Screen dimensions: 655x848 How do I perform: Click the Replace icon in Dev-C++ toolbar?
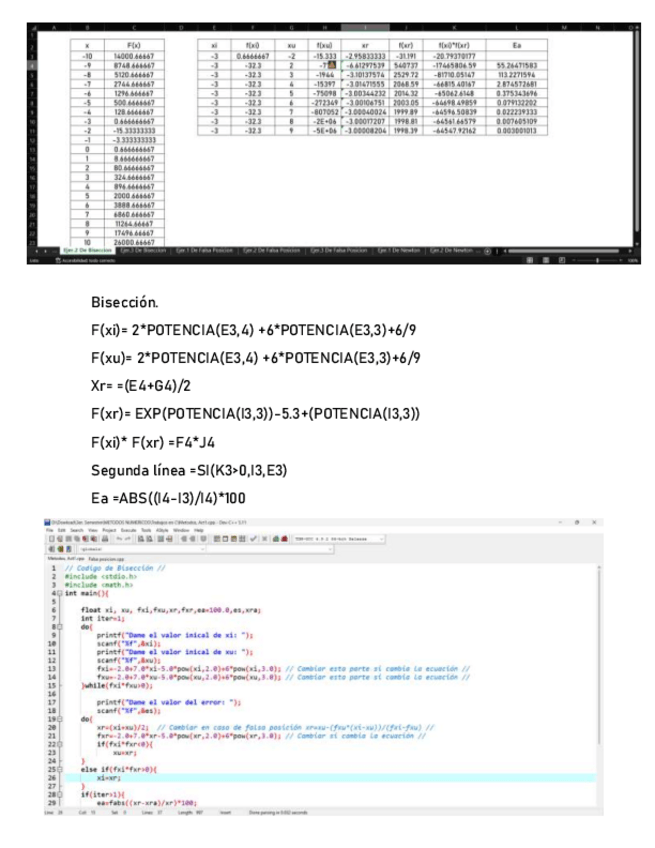[150, 539]
